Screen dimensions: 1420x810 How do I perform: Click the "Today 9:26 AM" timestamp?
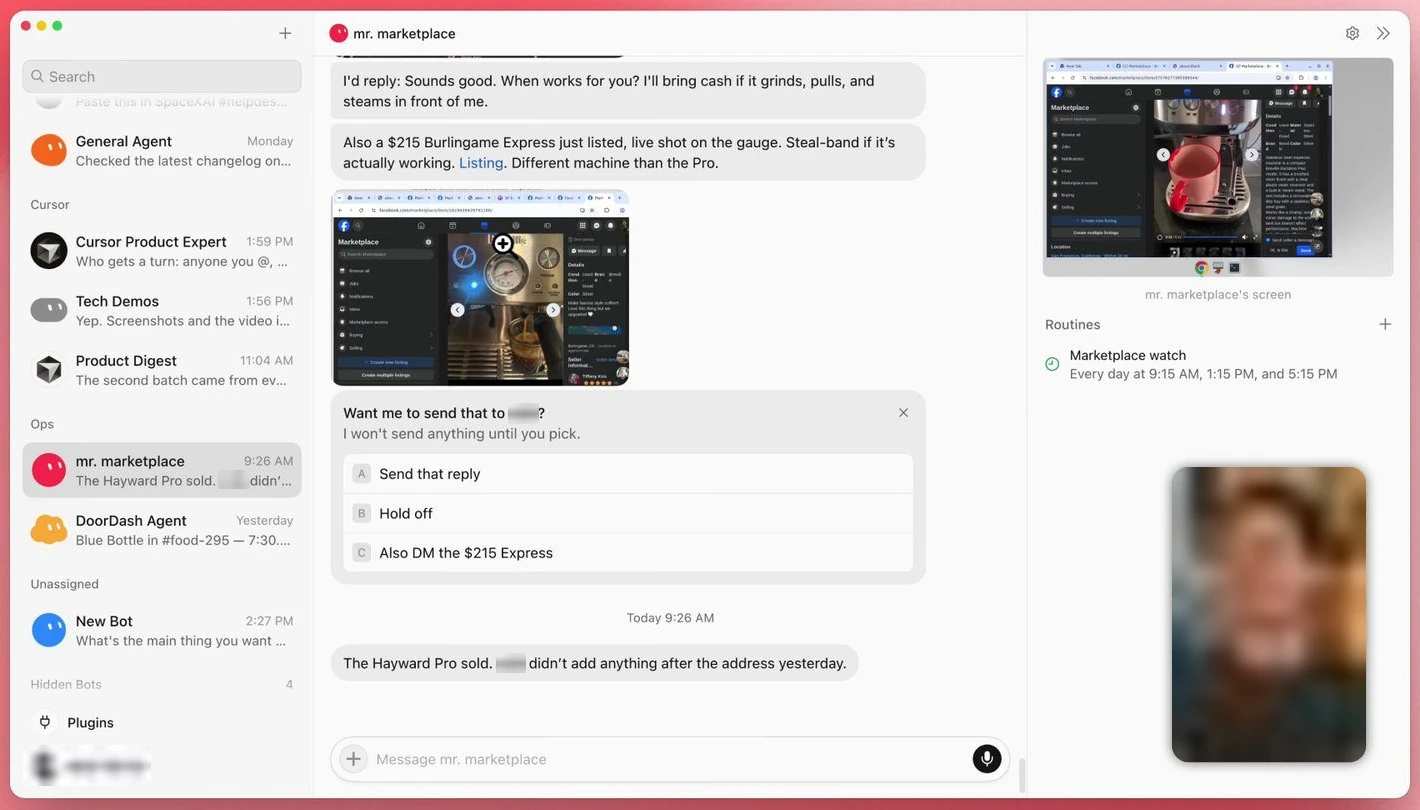670,618
